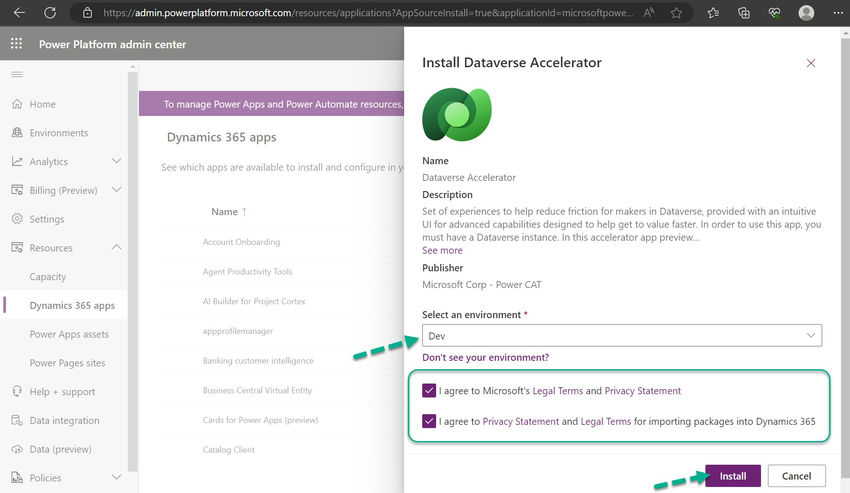
Task: Click the Analytics chart icon
Action: point(17,161)
